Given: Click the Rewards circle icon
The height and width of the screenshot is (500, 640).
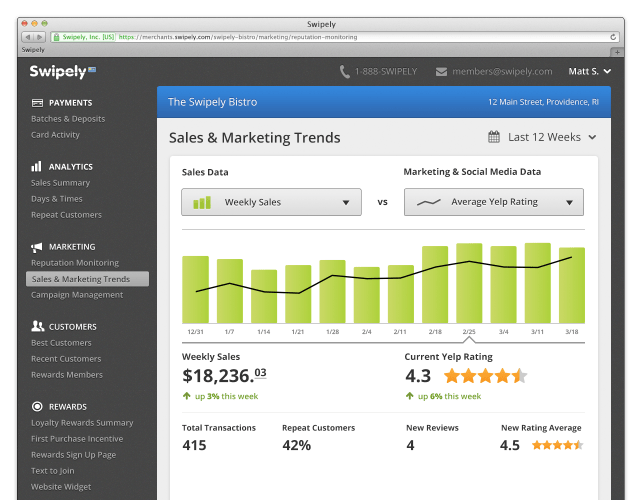Looking at the screenshot, I should tap(37, 407).
